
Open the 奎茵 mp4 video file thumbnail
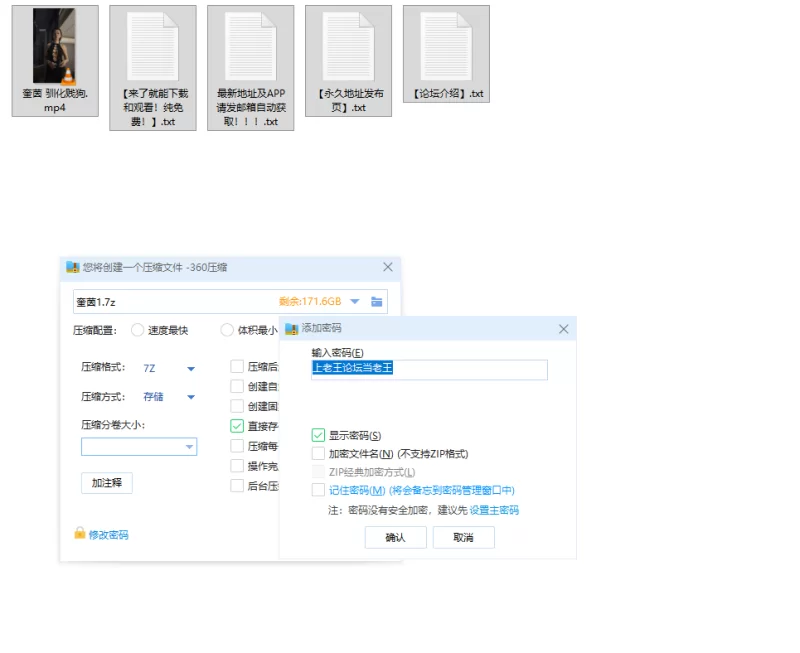pos(54,47)
